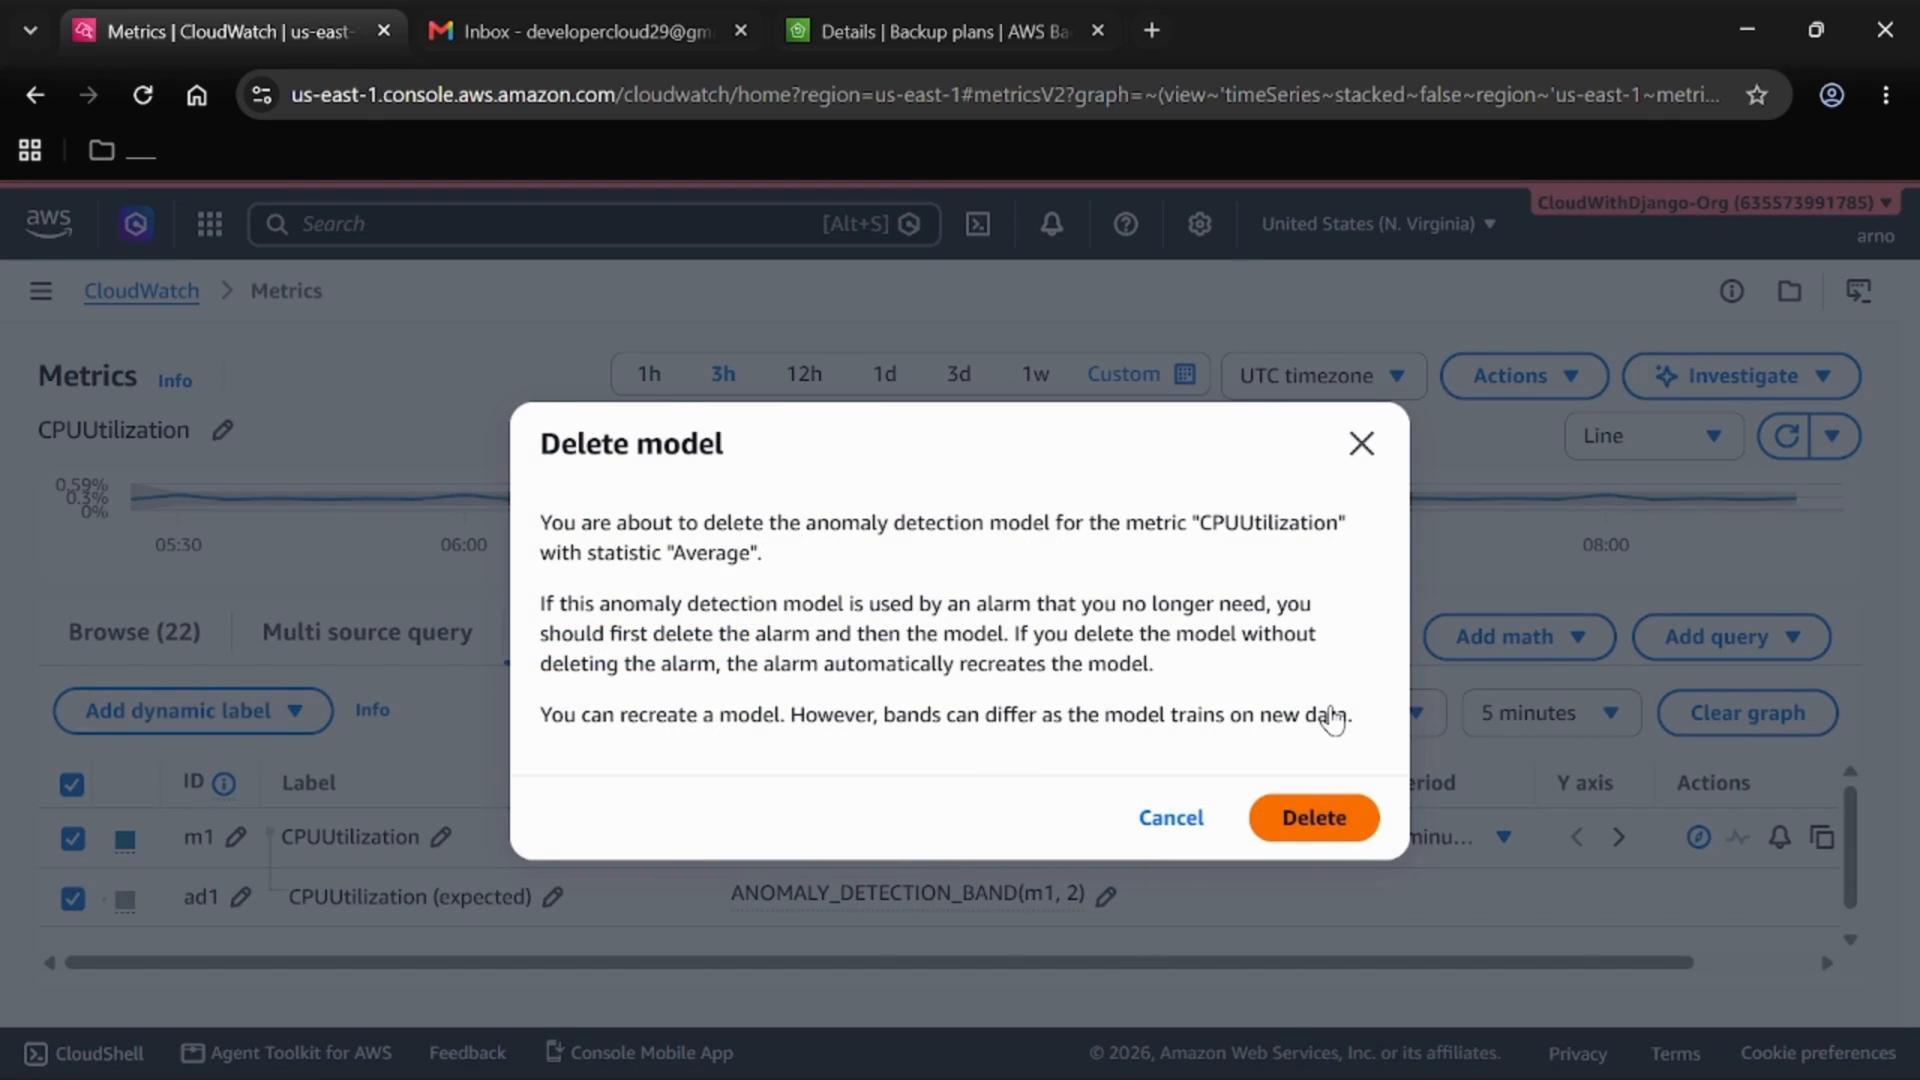The image size is (1920, 1080).
Task: Open the Investigate dropdown
Action: click(1741, 376)
